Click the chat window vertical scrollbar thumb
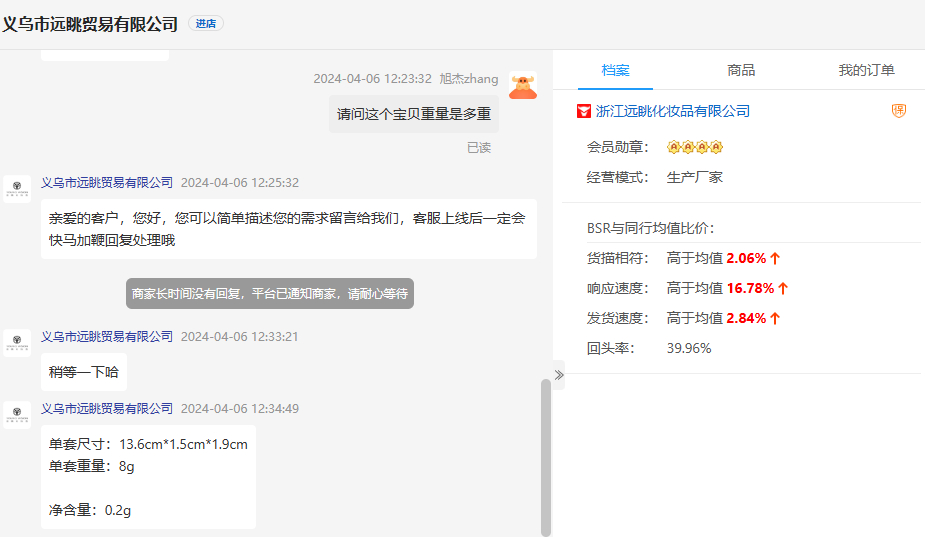 (x=546, y=455)
